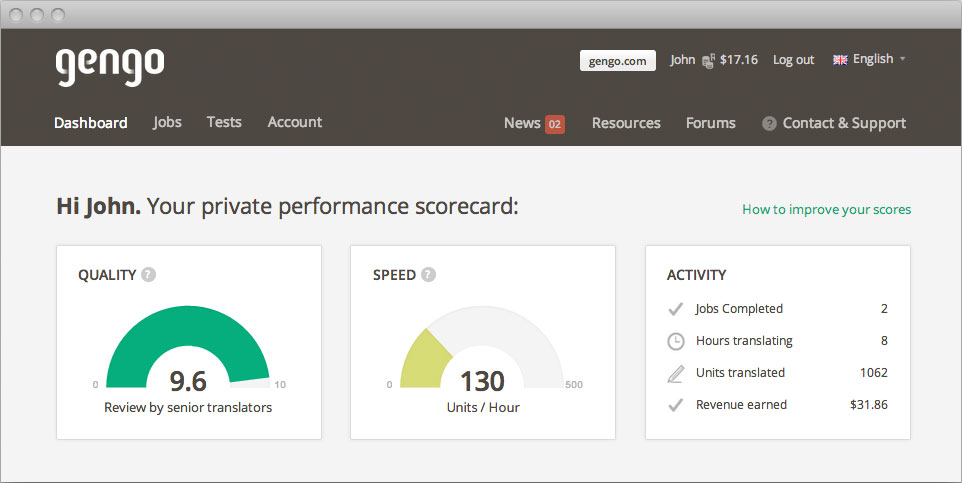Click the Jobs Completed checkmark icon
Image resolution: width=962 pixels, height=483 pixels.
tap(676, 309)
